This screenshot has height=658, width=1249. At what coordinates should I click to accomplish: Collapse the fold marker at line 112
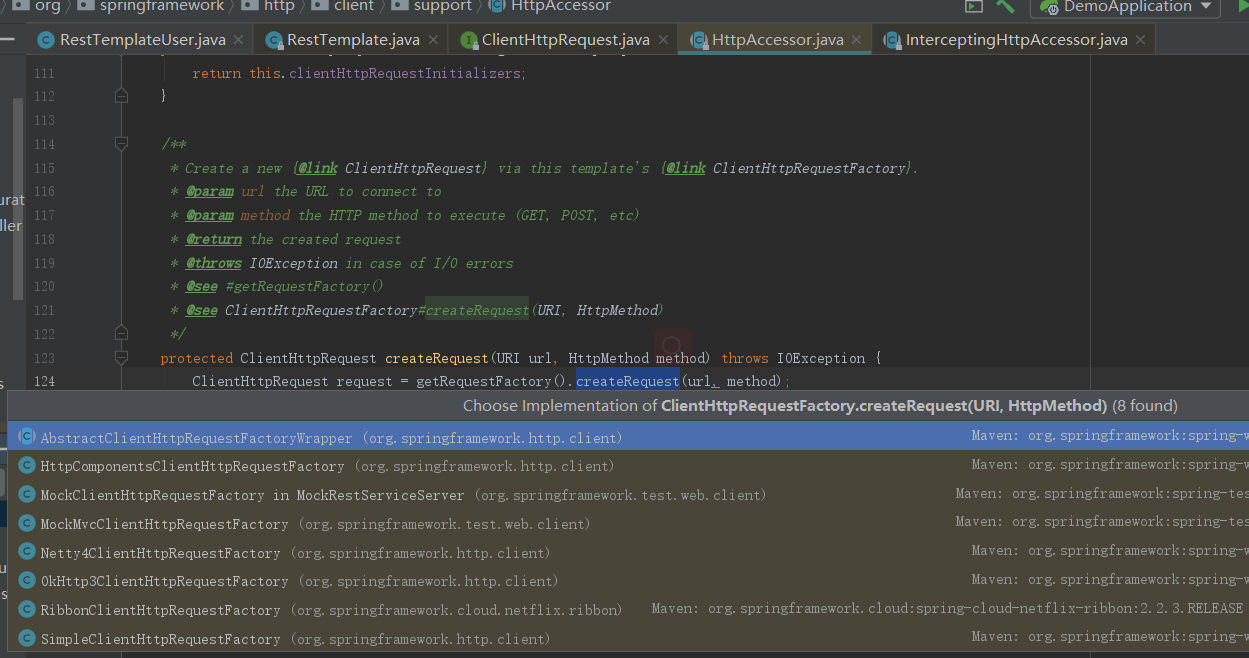tap(121, 96)
